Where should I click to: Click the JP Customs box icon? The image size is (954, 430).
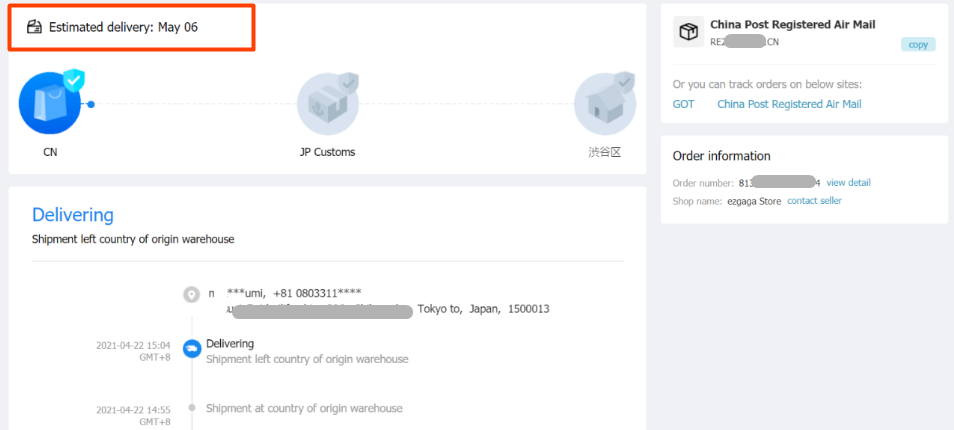tap(327, 104)
